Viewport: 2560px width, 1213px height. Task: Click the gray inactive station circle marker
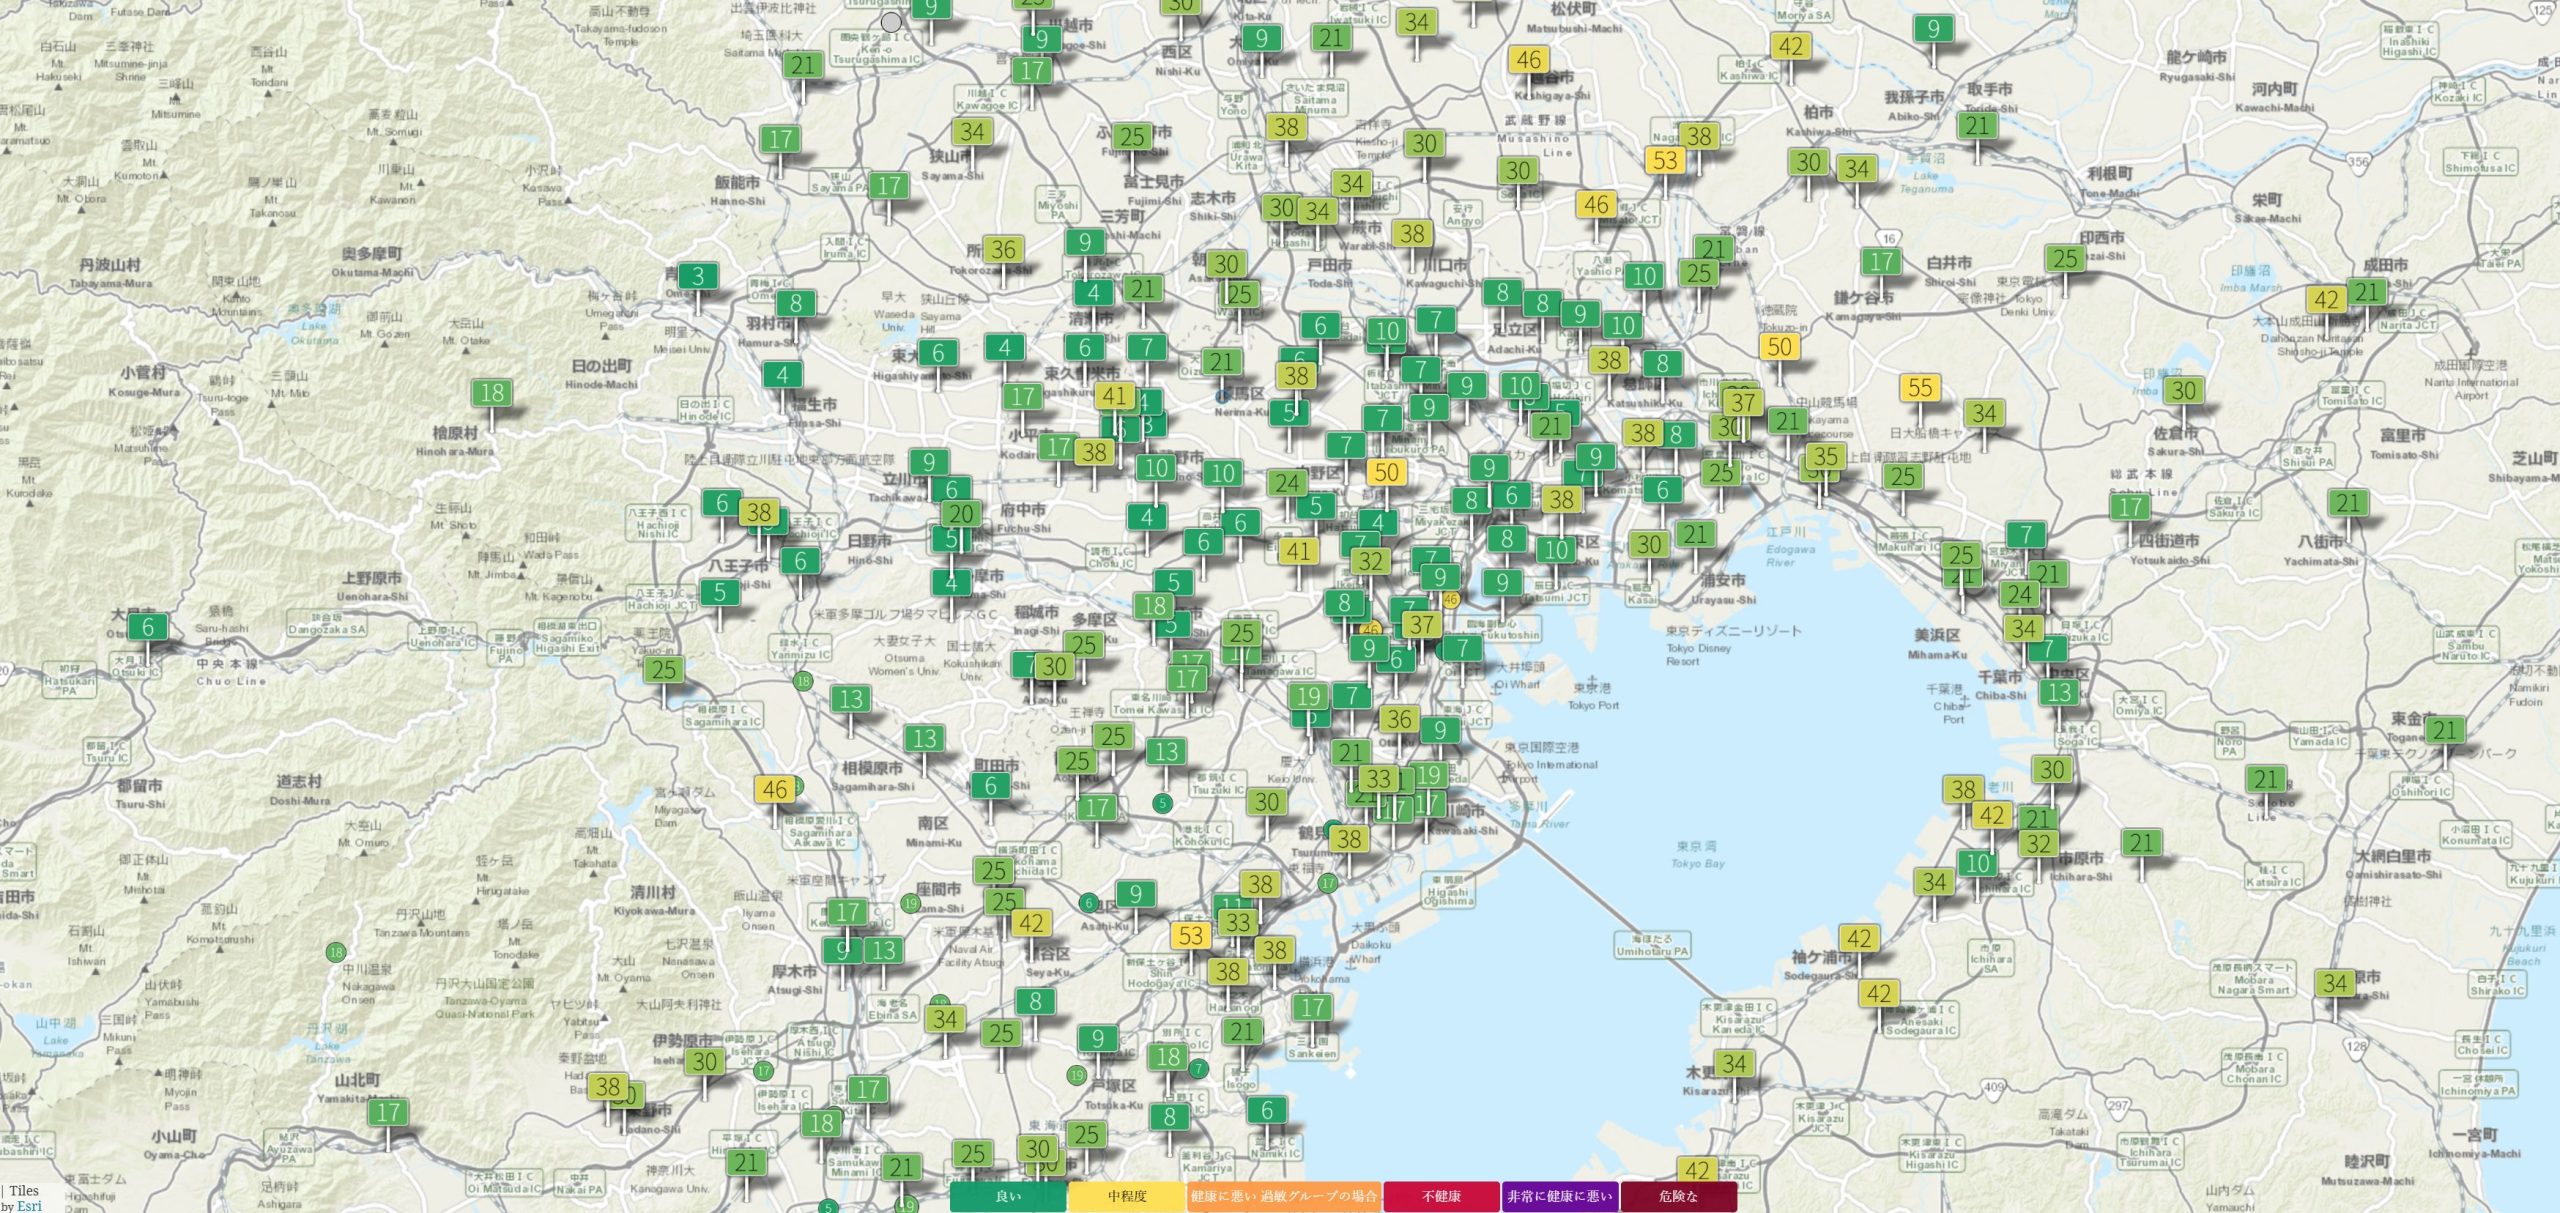[891, 21]
